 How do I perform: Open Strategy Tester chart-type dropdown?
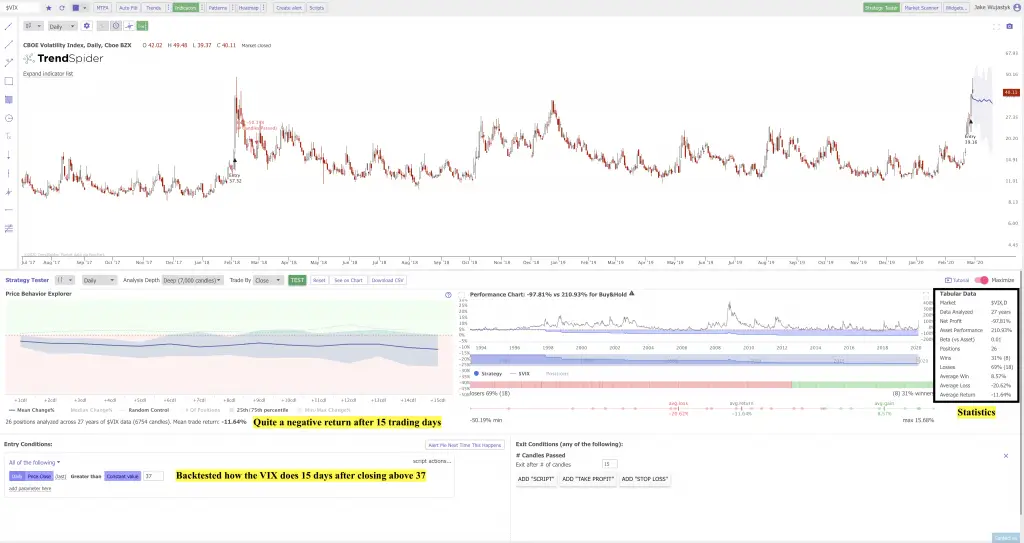[64, 280]
